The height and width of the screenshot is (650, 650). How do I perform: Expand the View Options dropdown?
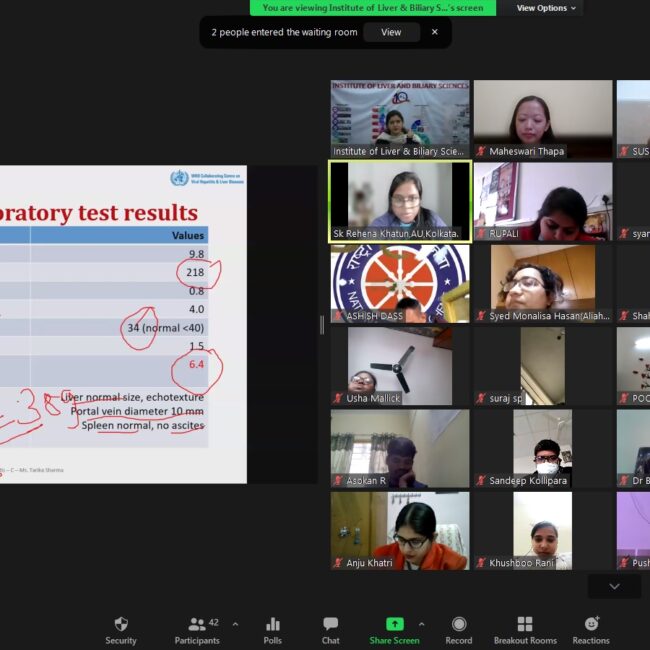click(546, 8)
